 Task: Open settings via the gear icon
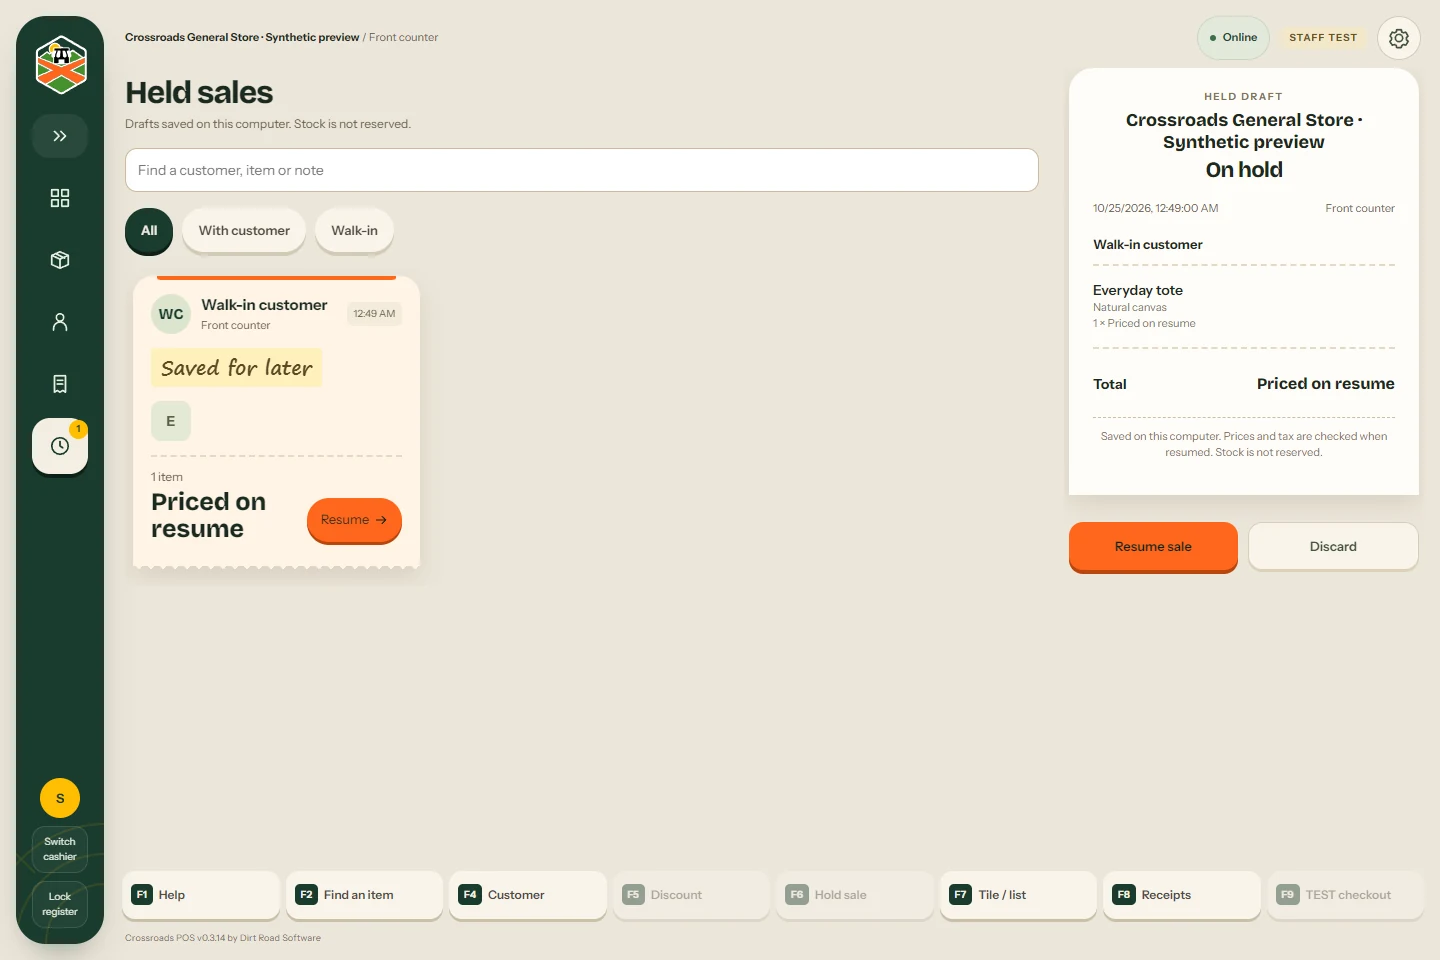click(x=1399, y=38)
